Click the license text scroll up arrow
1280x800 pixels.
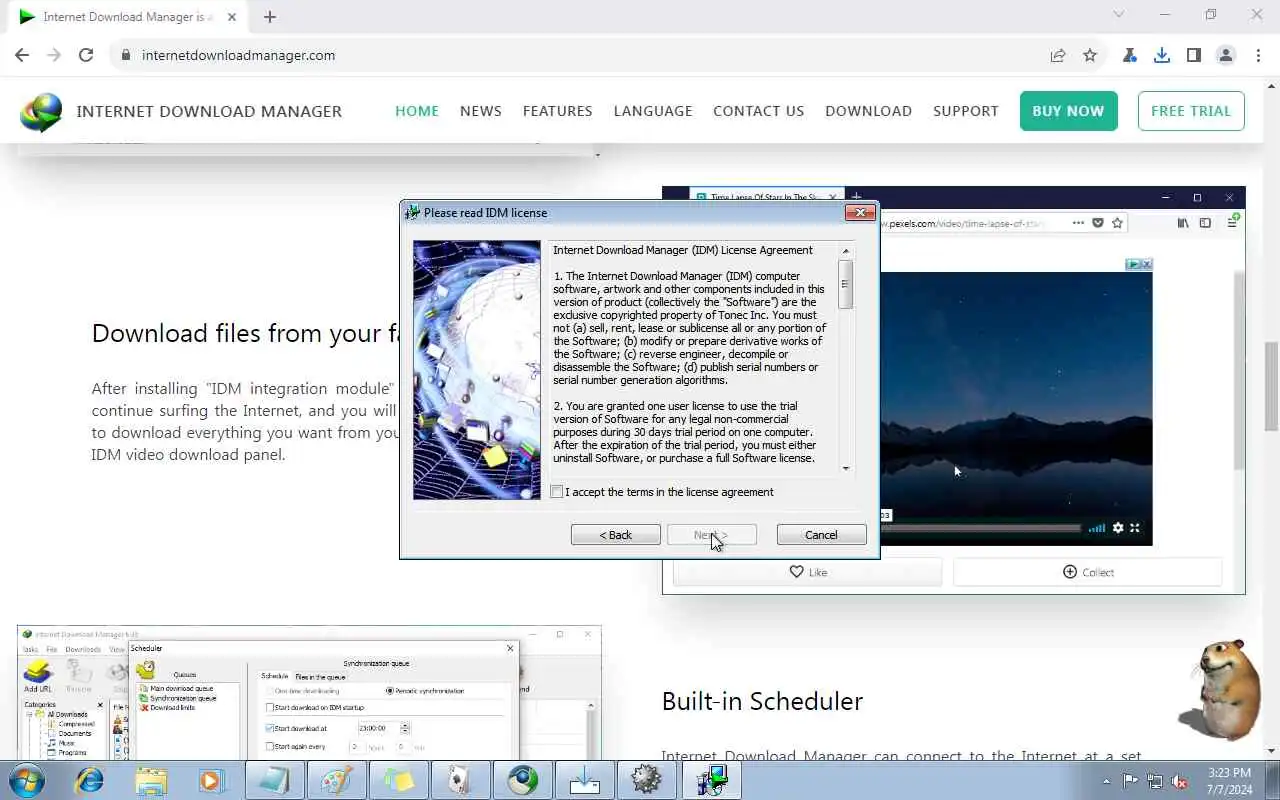click(846, 251)
